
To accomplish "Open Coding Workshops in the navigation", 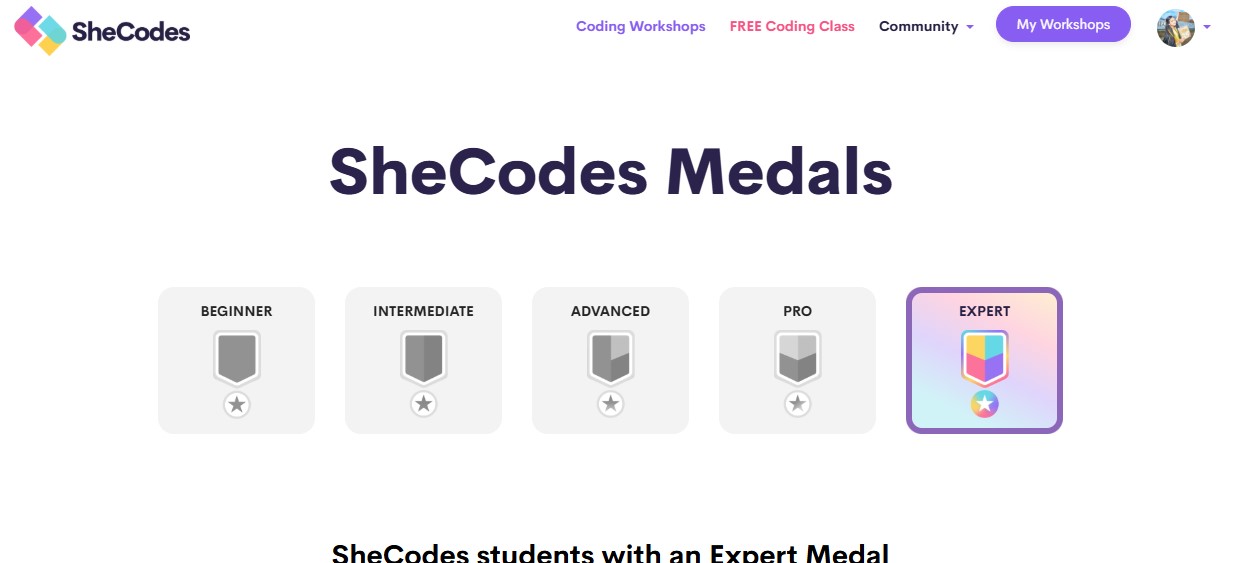I will point(640,27).
